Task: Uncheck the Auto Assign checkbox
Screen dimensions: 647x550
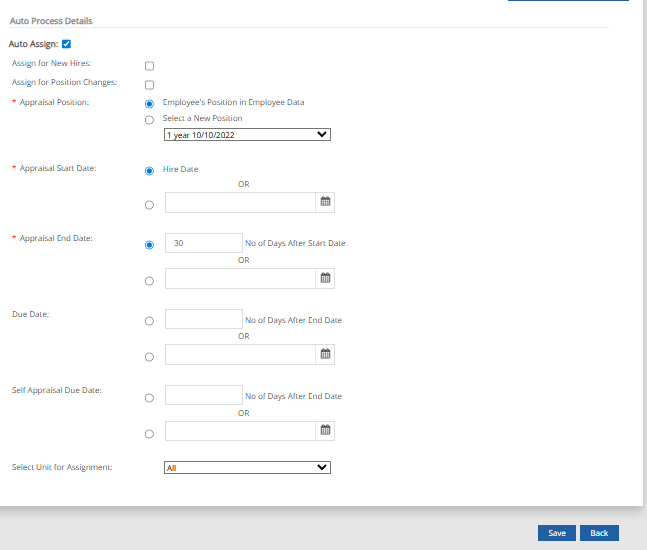Action: point(66,44)
